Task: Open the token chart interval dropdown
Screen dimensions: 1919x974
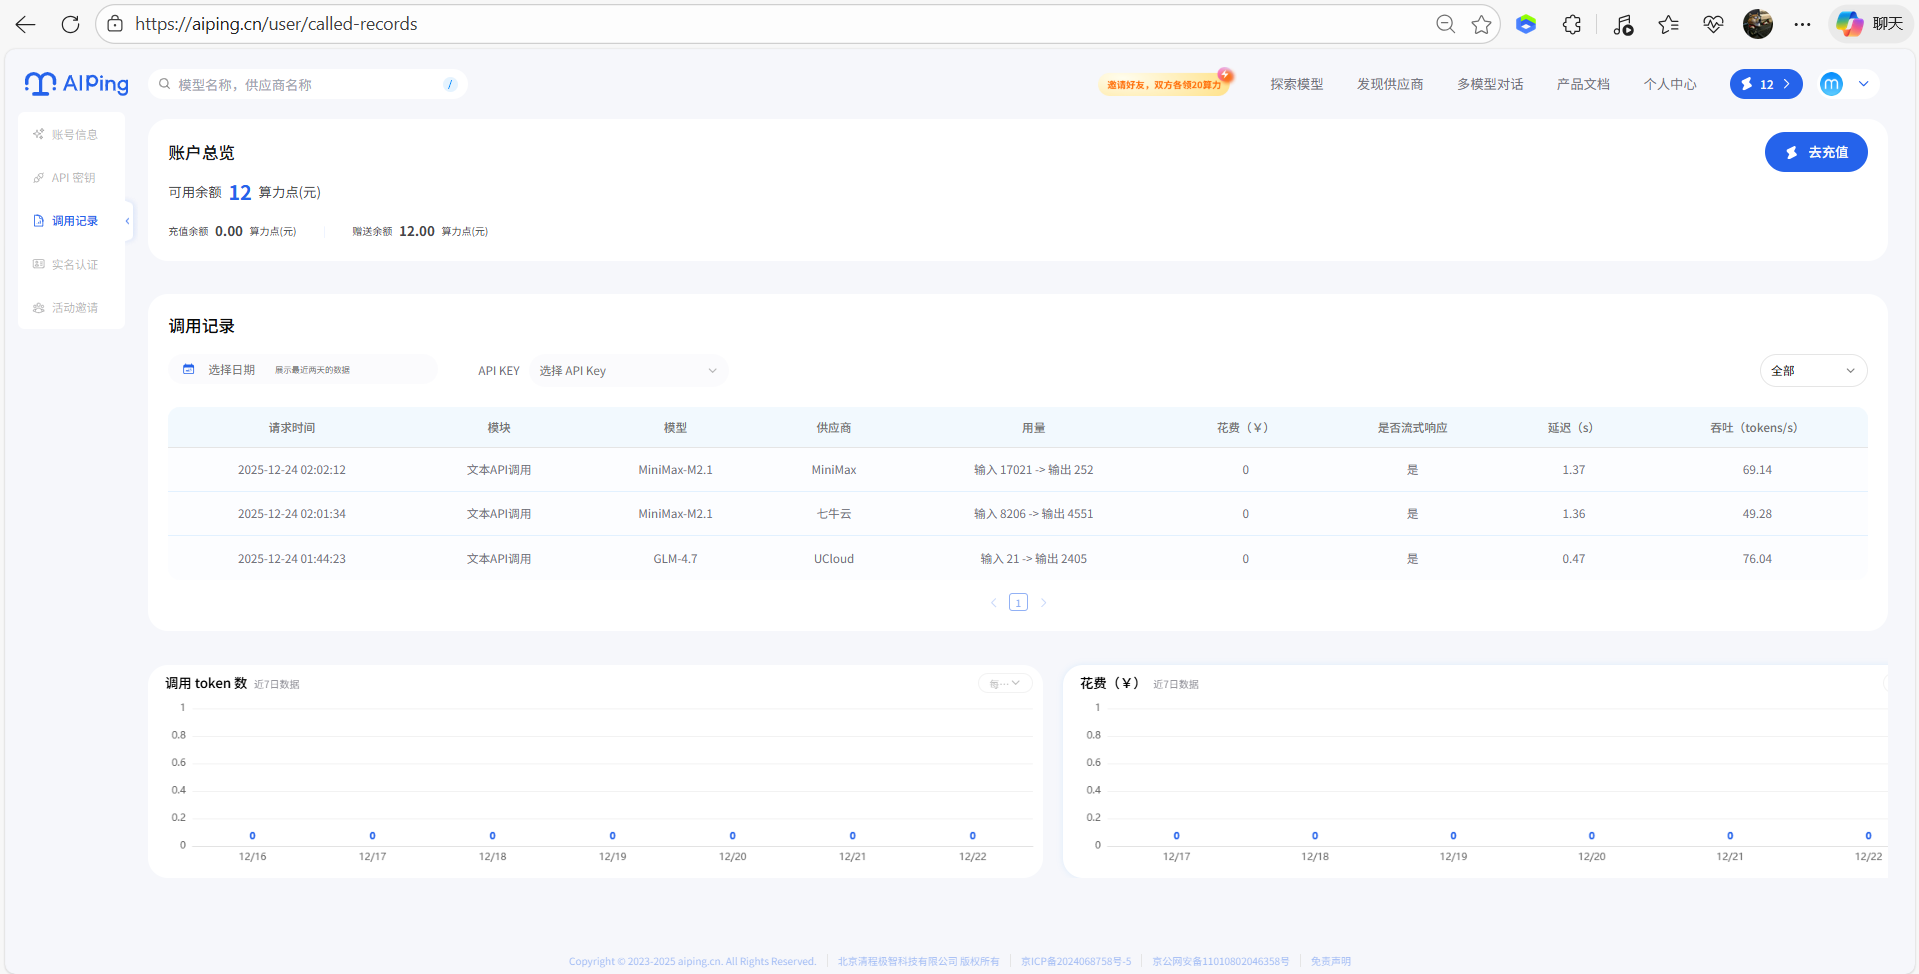Action: coord(1005,684)
